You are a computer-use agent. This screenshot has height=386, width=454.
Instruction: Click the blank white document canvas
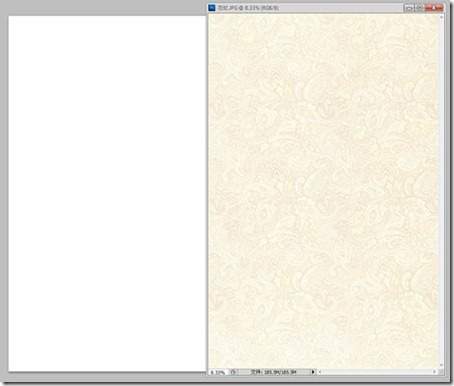tap(107, 193)
